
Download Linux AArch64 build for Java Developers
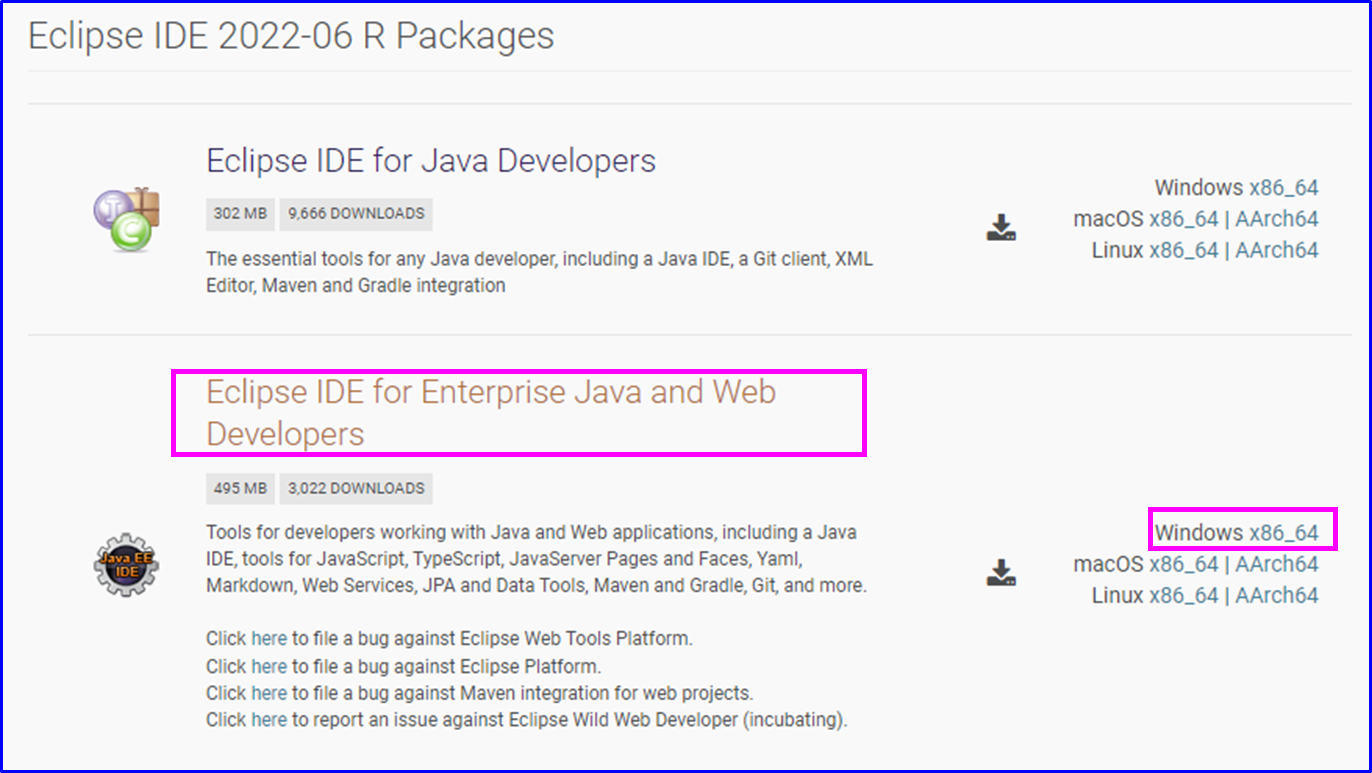coord(1277,250)
